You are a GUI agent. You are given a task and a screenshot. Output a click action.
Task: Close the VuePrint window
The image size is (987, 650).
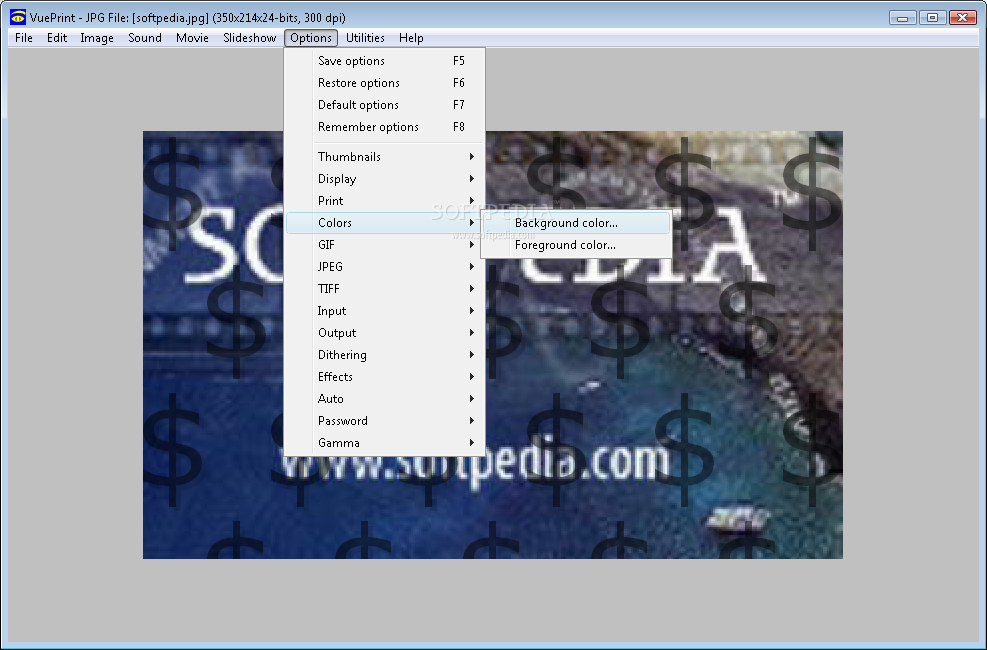click(962, 18)
